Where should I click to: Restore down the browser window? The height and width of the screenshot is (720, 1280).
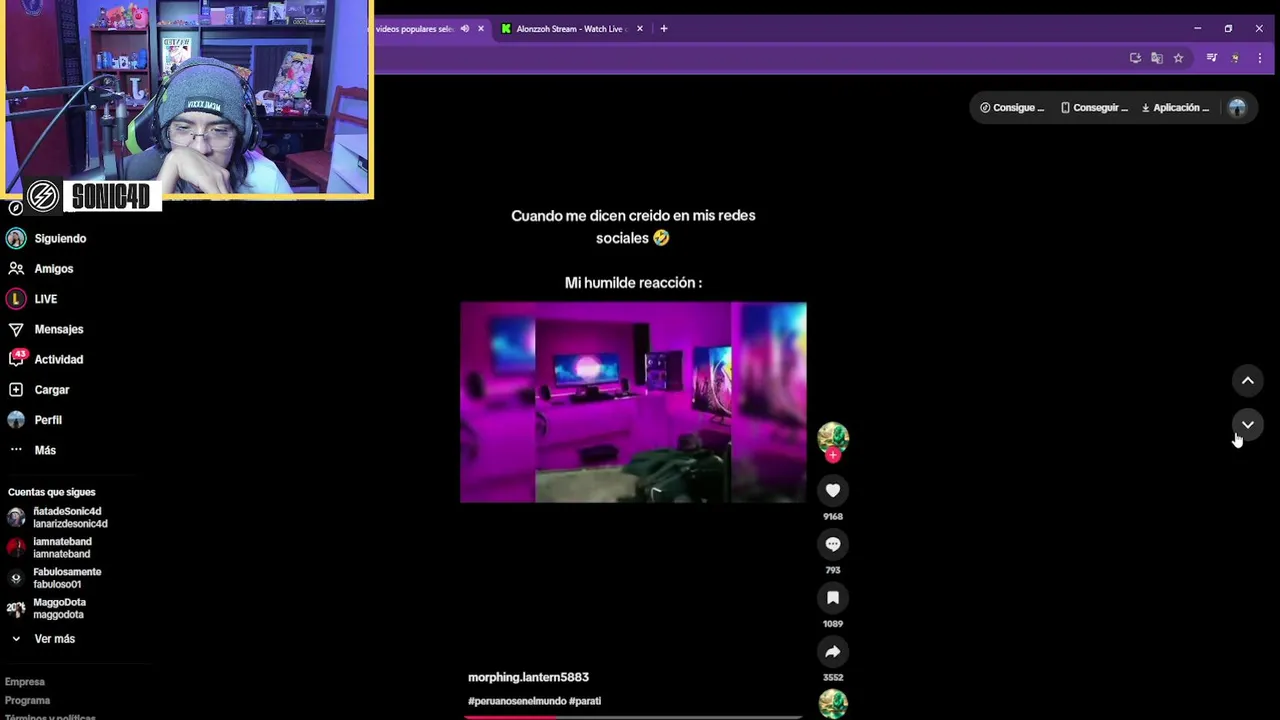tap(1228, 29)
